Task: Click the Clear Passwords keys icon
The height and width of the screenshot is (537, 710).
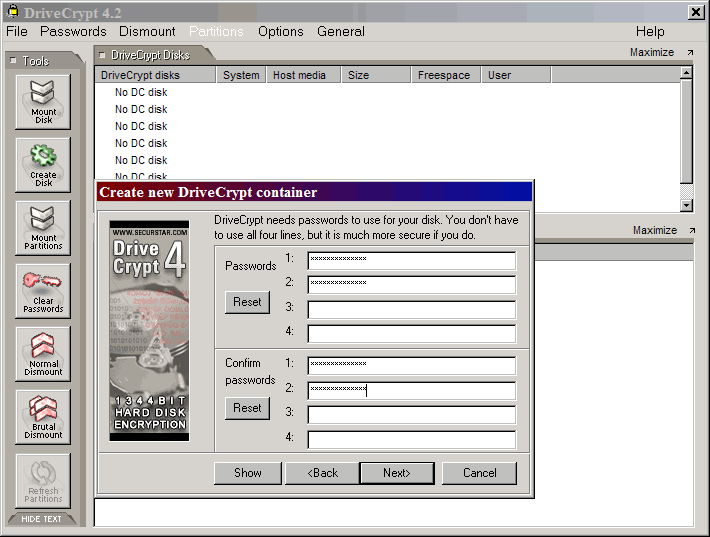Action: 43,291
